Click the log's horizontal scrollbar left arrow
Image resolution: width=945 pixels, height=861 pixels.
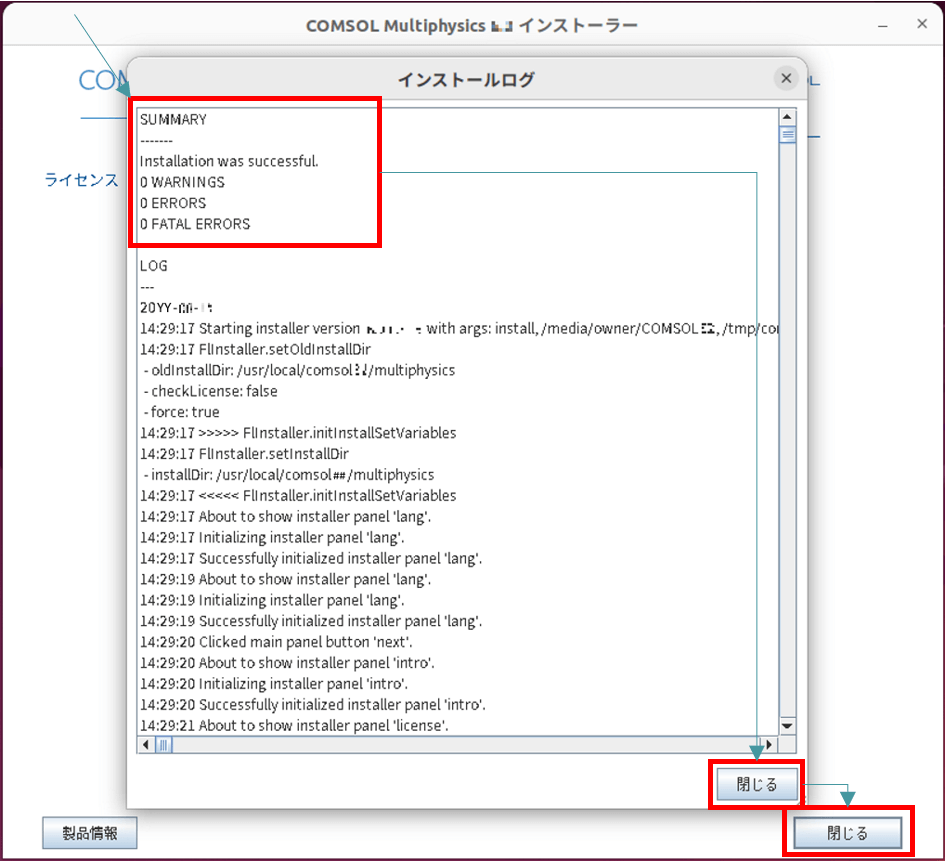click(145, 745)
